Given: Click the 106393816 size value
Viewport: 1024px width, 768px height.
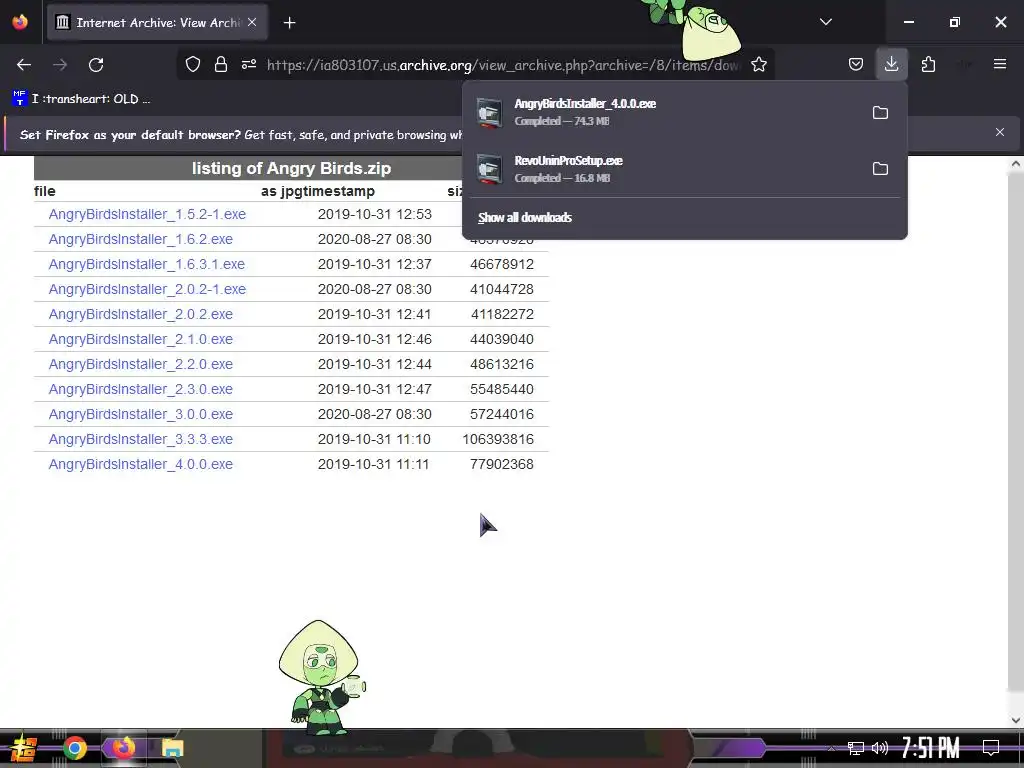Looking at the screenshot, I should click(x=498, y=439).
